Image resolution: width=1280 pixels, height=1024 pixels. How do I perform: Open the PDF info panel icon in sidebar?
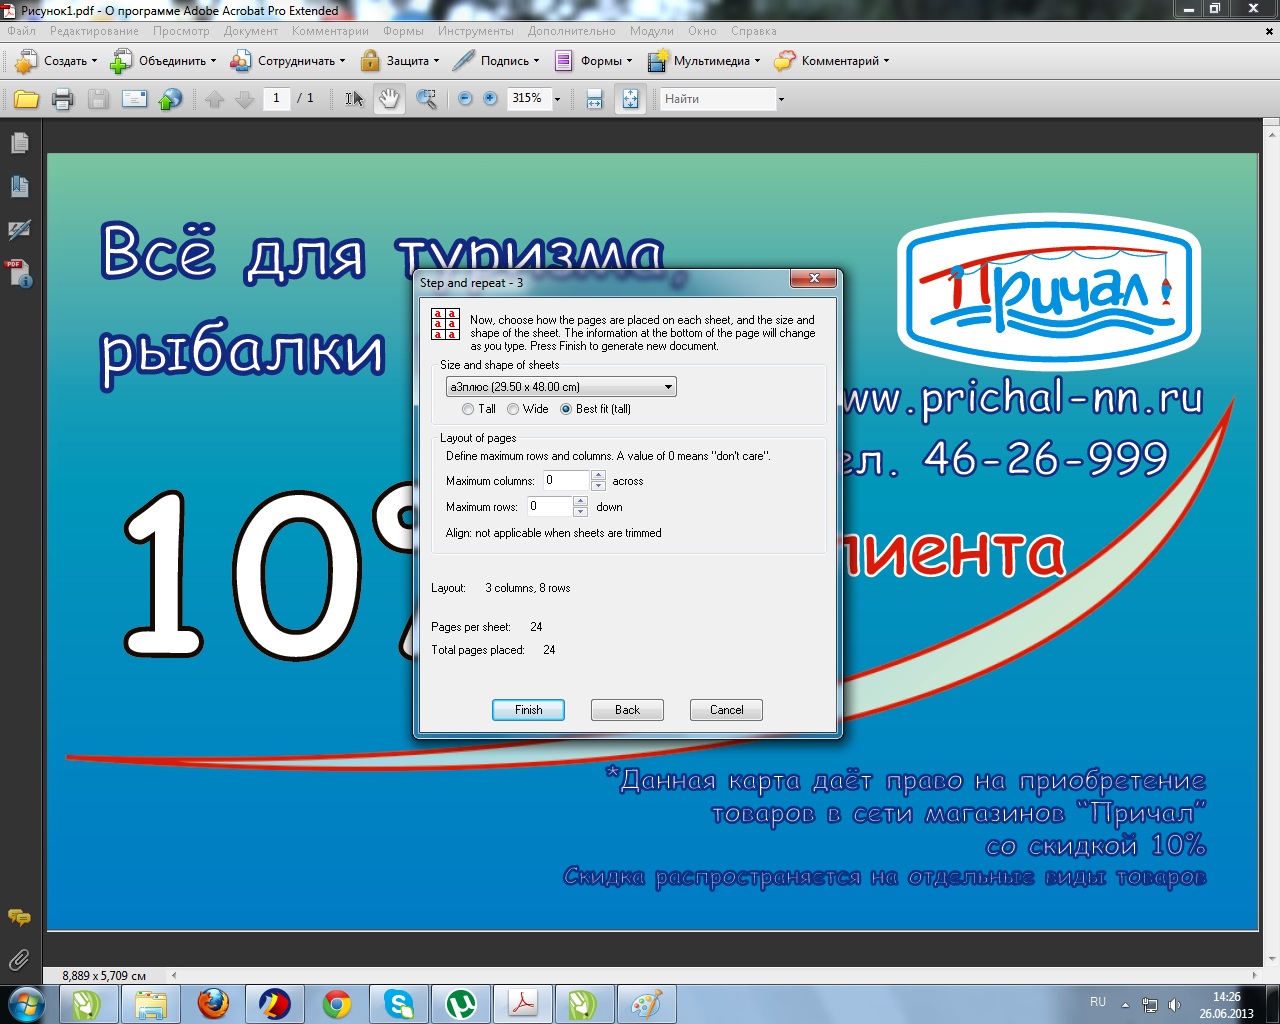click(x=19, y=273)
